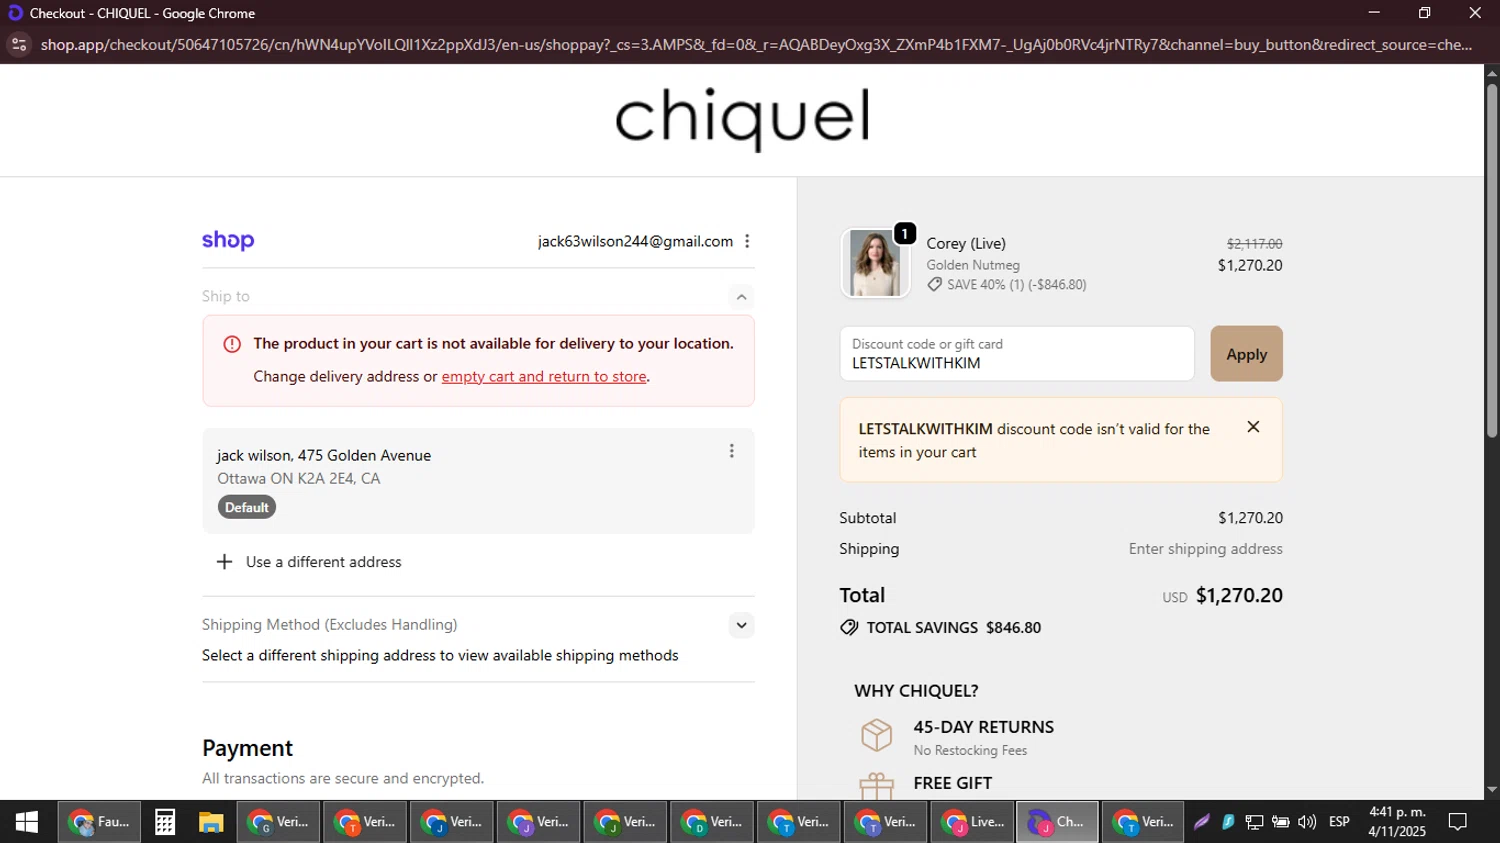Click the scrollbar down arrow
The width and height of the screenshot is (1500, 843).
pos(1492,790)
